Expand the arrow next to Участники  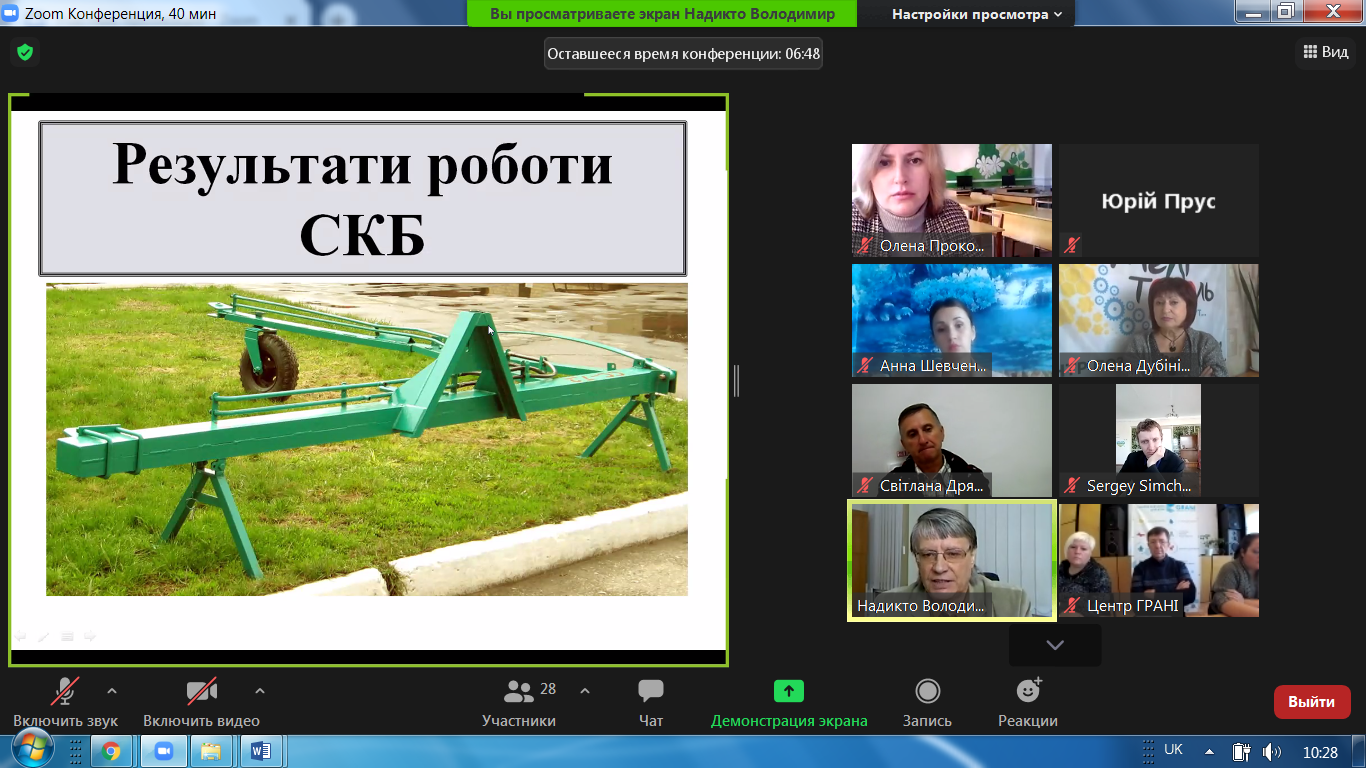tap(585, 690)
